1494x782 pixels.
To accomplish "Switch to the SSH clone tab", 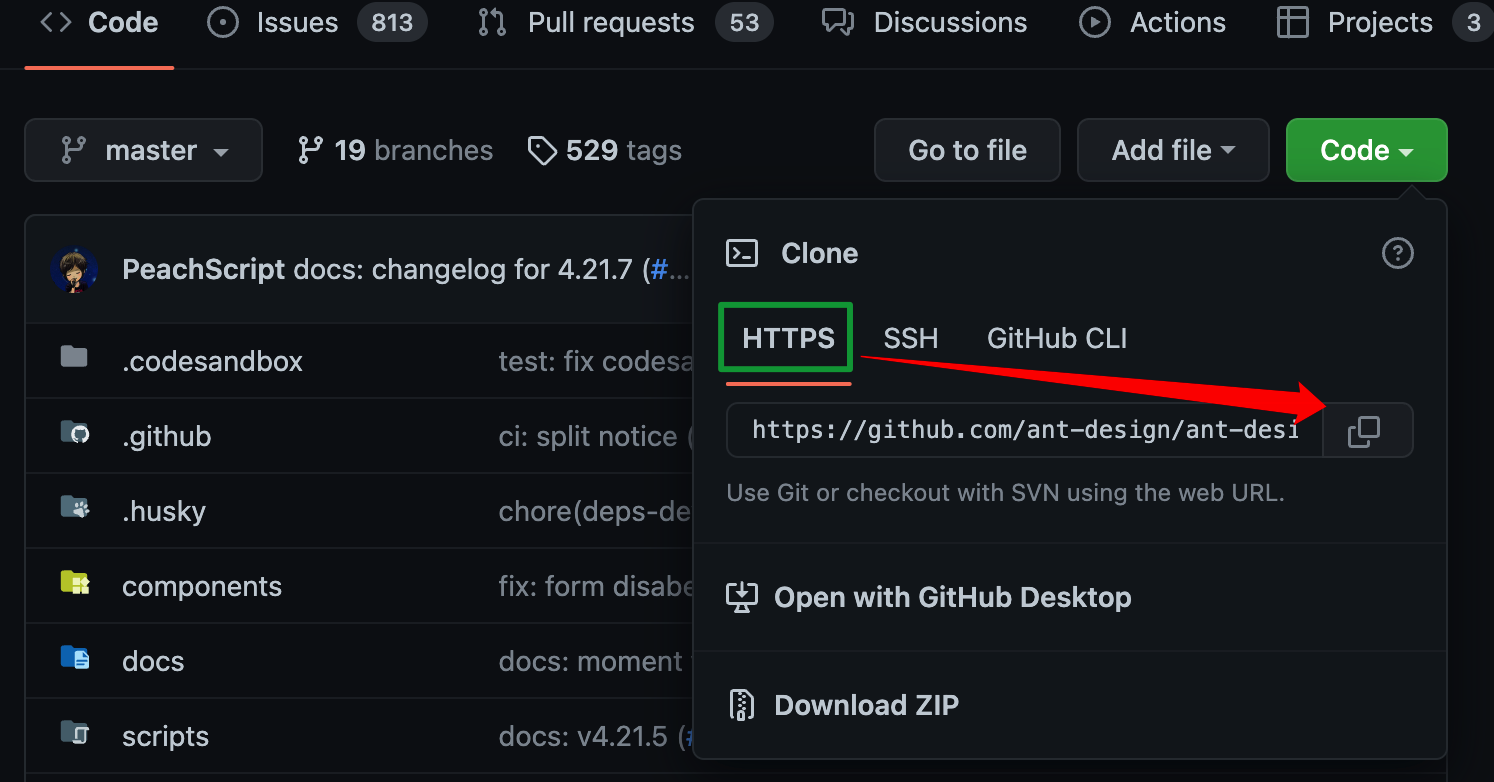I will coord(910,338).
